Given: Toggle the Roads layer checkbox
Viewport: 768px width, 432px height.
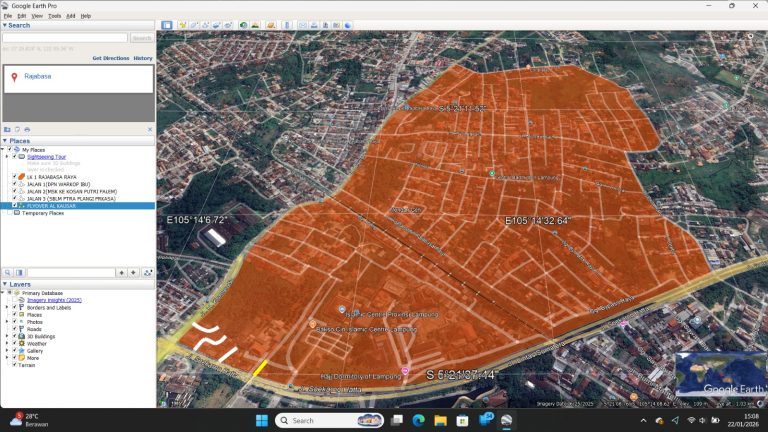Looking at the screenshot, I should [14, 328].
